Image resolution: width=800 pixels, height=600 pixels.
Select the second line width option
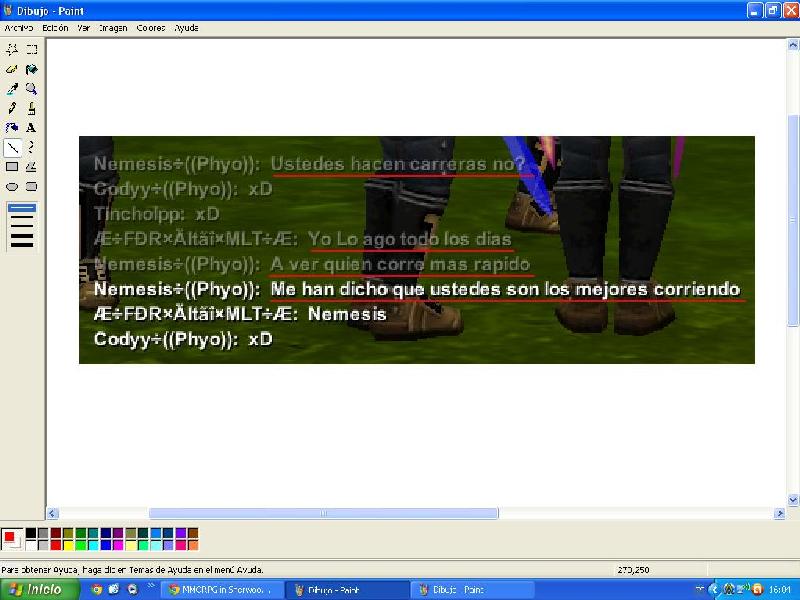[22, 217]
